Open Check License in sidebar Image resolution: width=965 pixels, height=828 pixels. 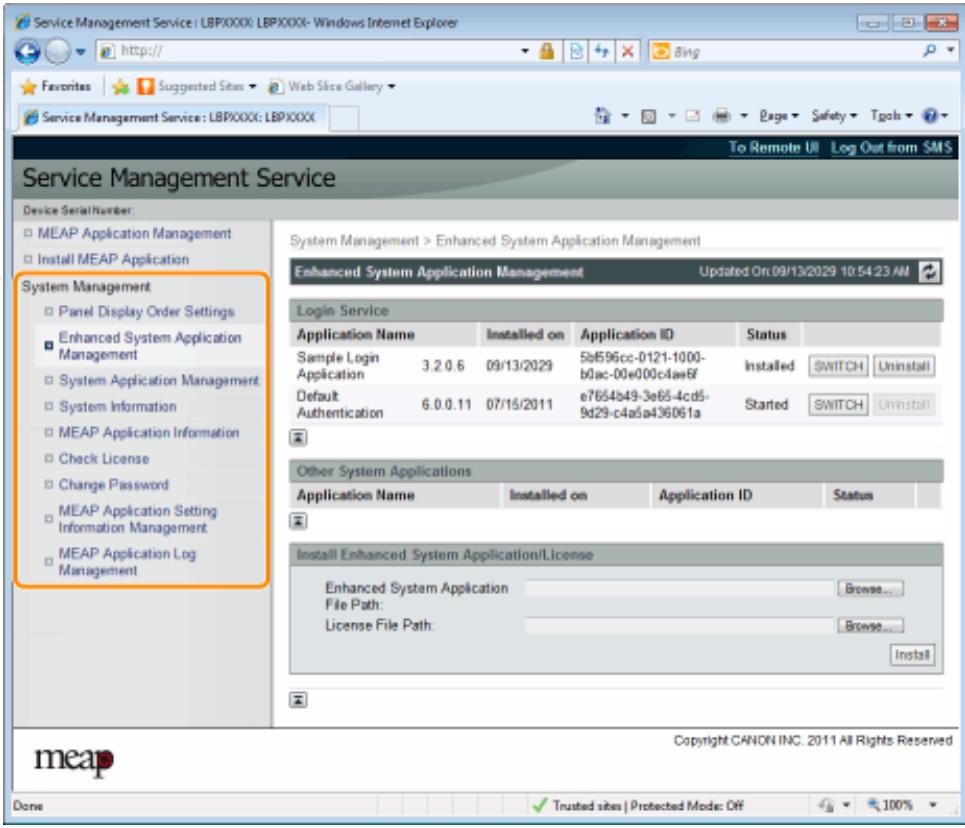click(x=104, y=459)
